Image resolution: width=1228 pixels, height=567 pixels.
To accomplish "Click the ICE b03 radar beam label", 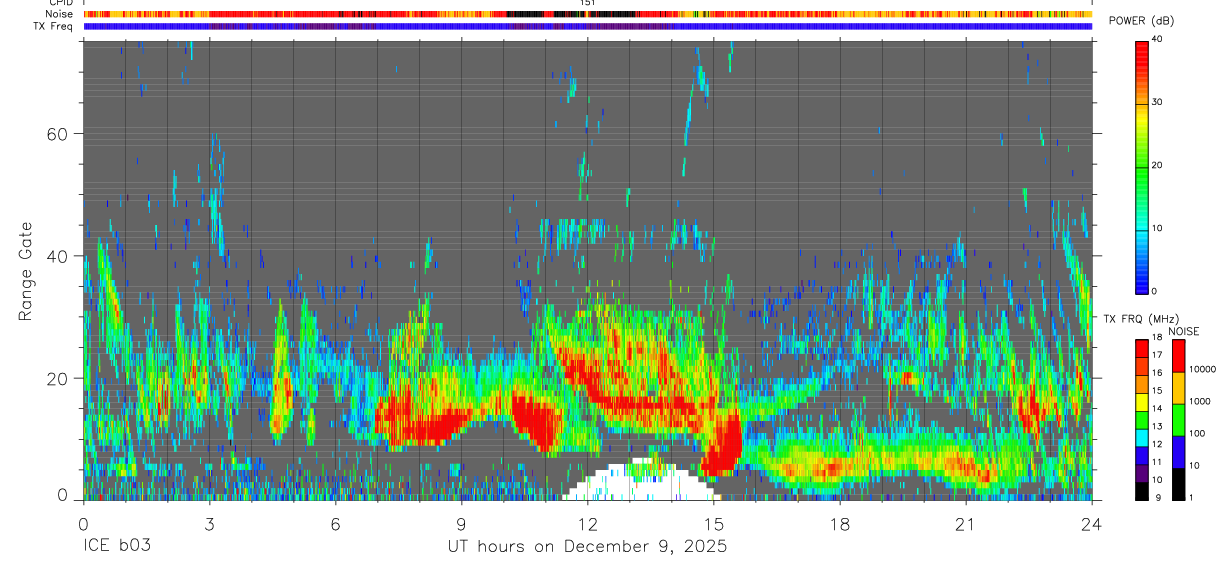I will click(x=118, y=547).
